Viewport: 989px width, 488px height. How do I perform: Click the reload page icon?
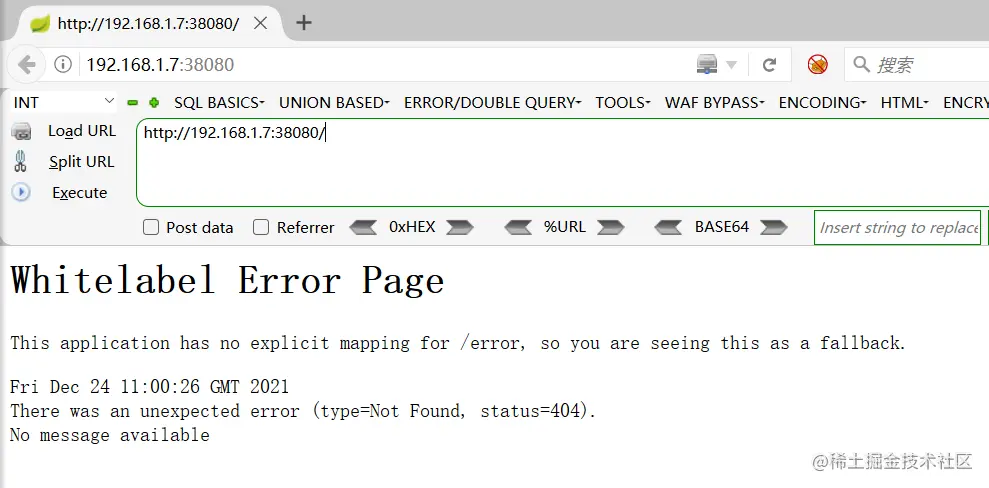(x=769, y=64)
